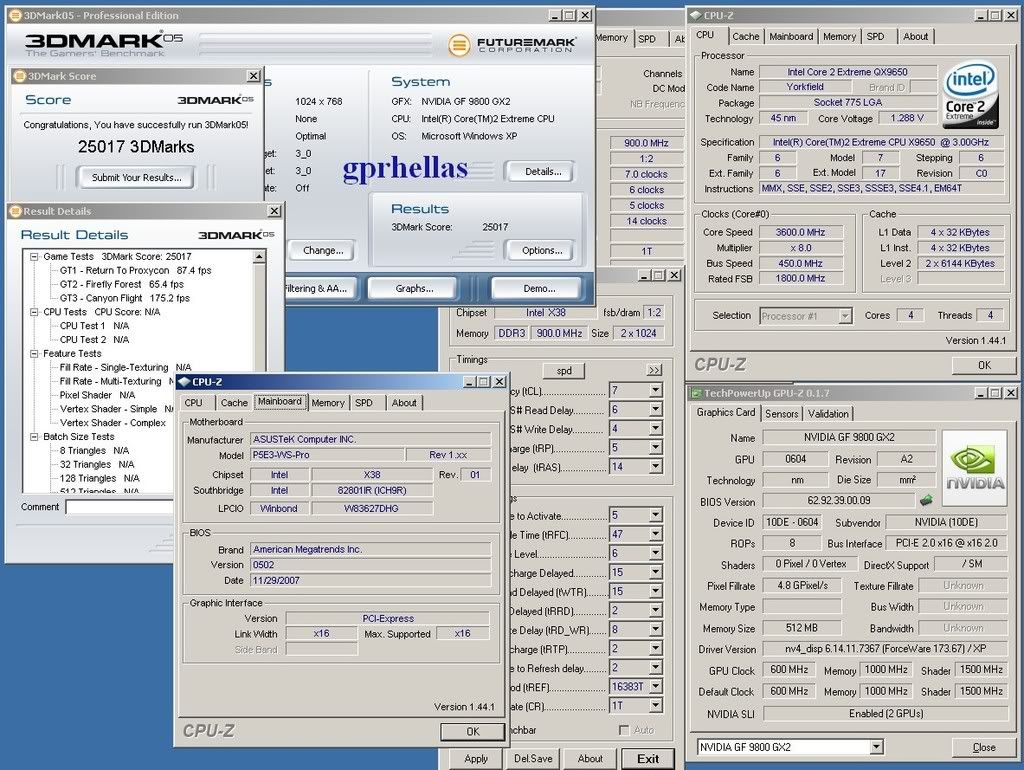
Task: Close the Result Details panel
Action: [x=275, y=211]
